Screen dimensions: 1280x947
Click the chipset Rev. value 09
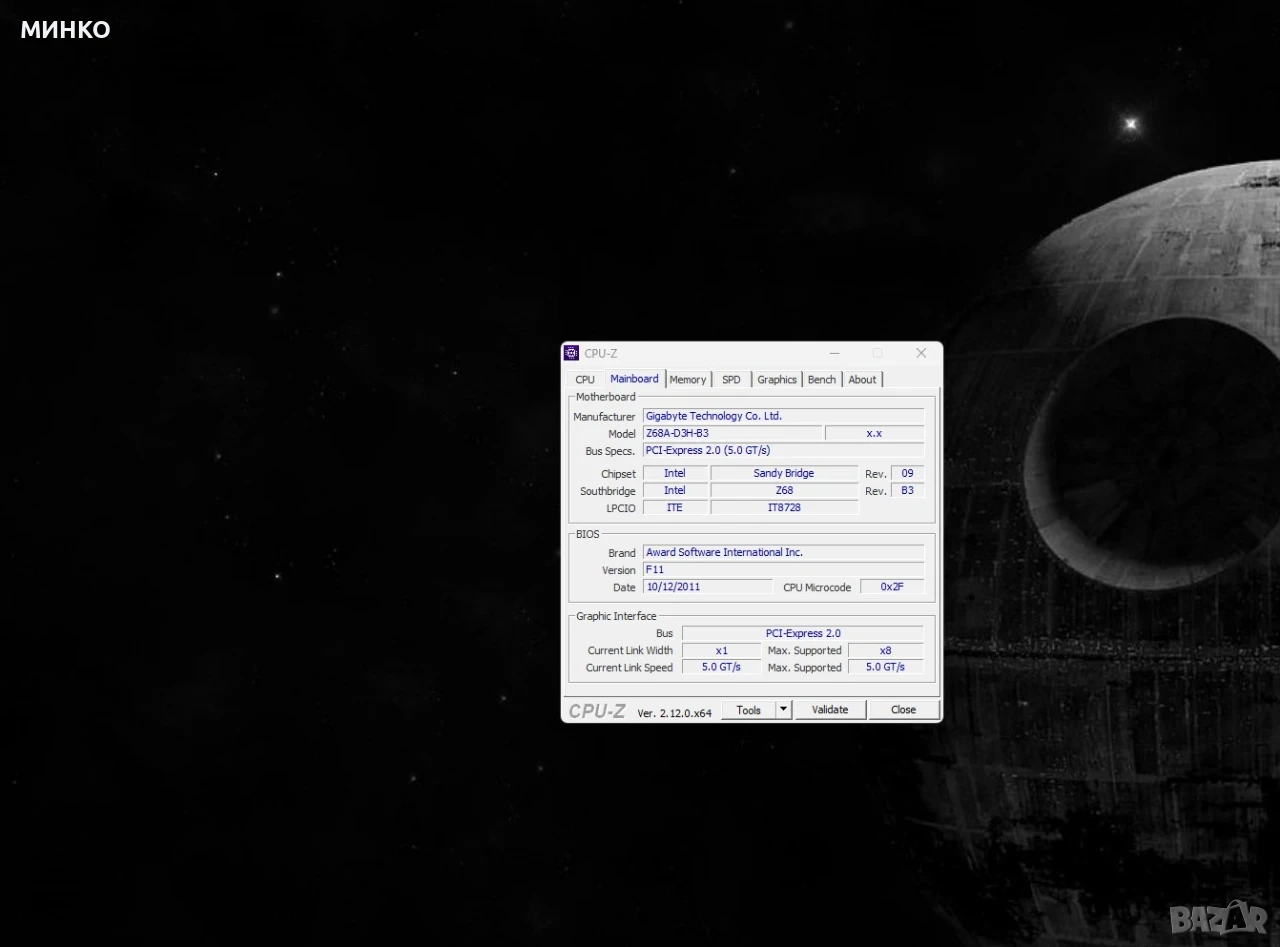(907, 473)
